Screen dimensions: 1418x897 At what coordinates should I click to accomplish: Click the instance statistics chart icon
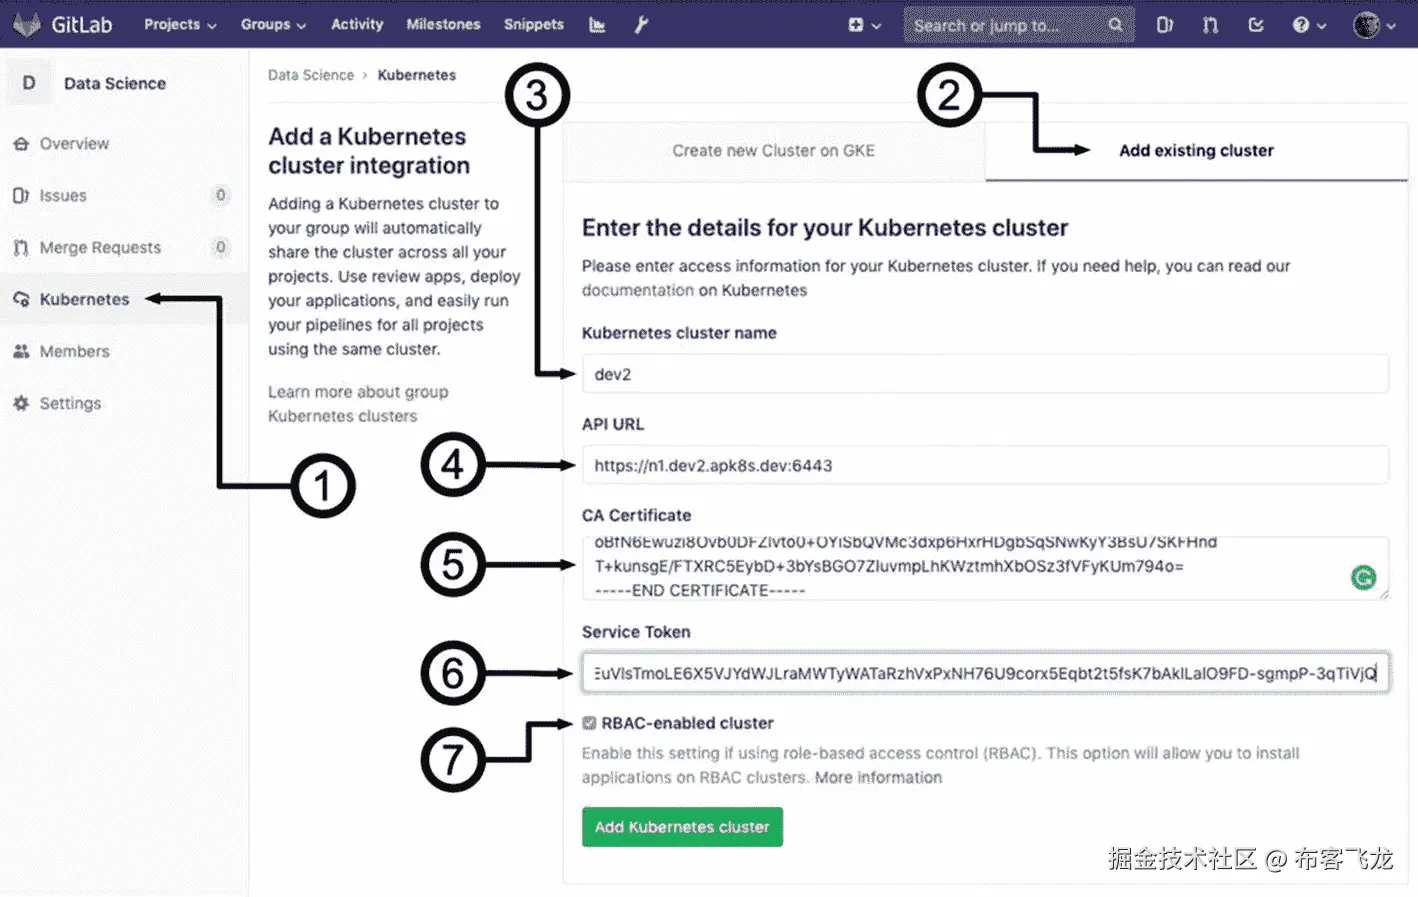coord(597,25)
